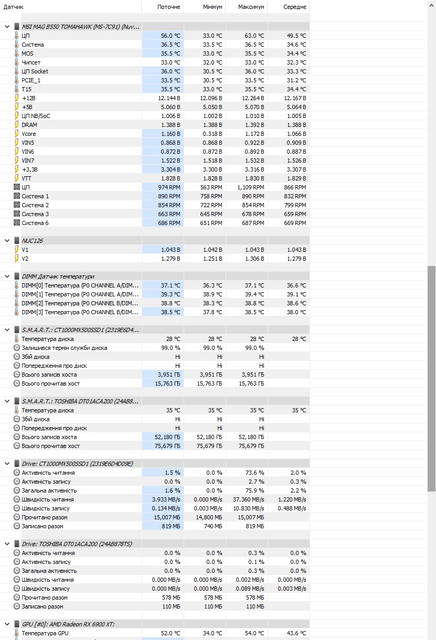Click the thermometer icon of DIMM[0] Температура
This screenshot has width=436, height=640.
(x=17, y=285)
